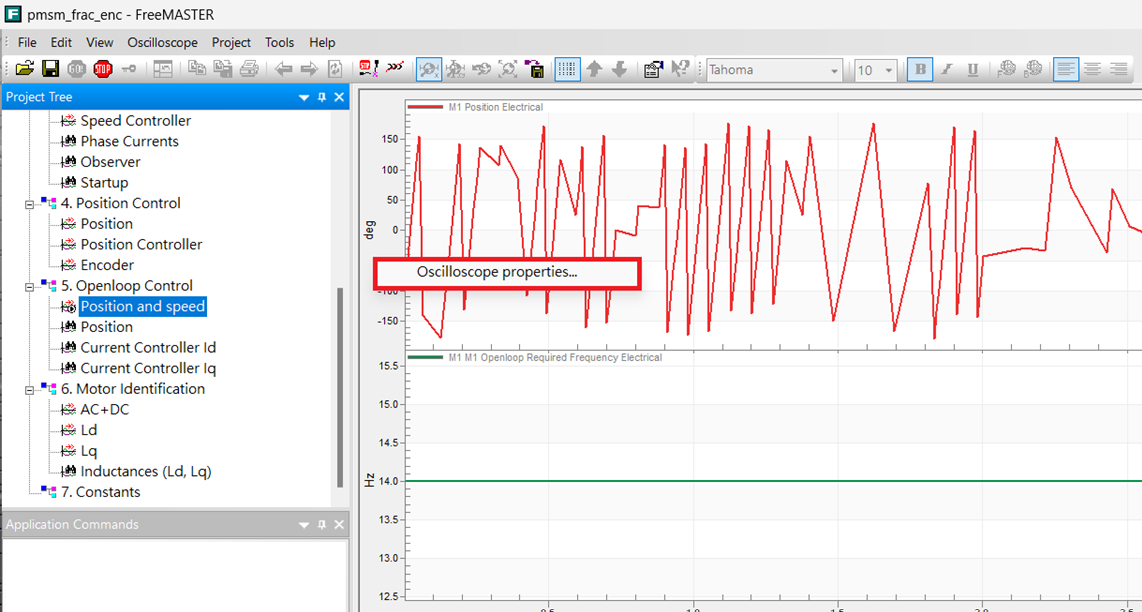1142x612 pixels.
Task: Open the Oscilloscope menu
Action: click(162, 42)
